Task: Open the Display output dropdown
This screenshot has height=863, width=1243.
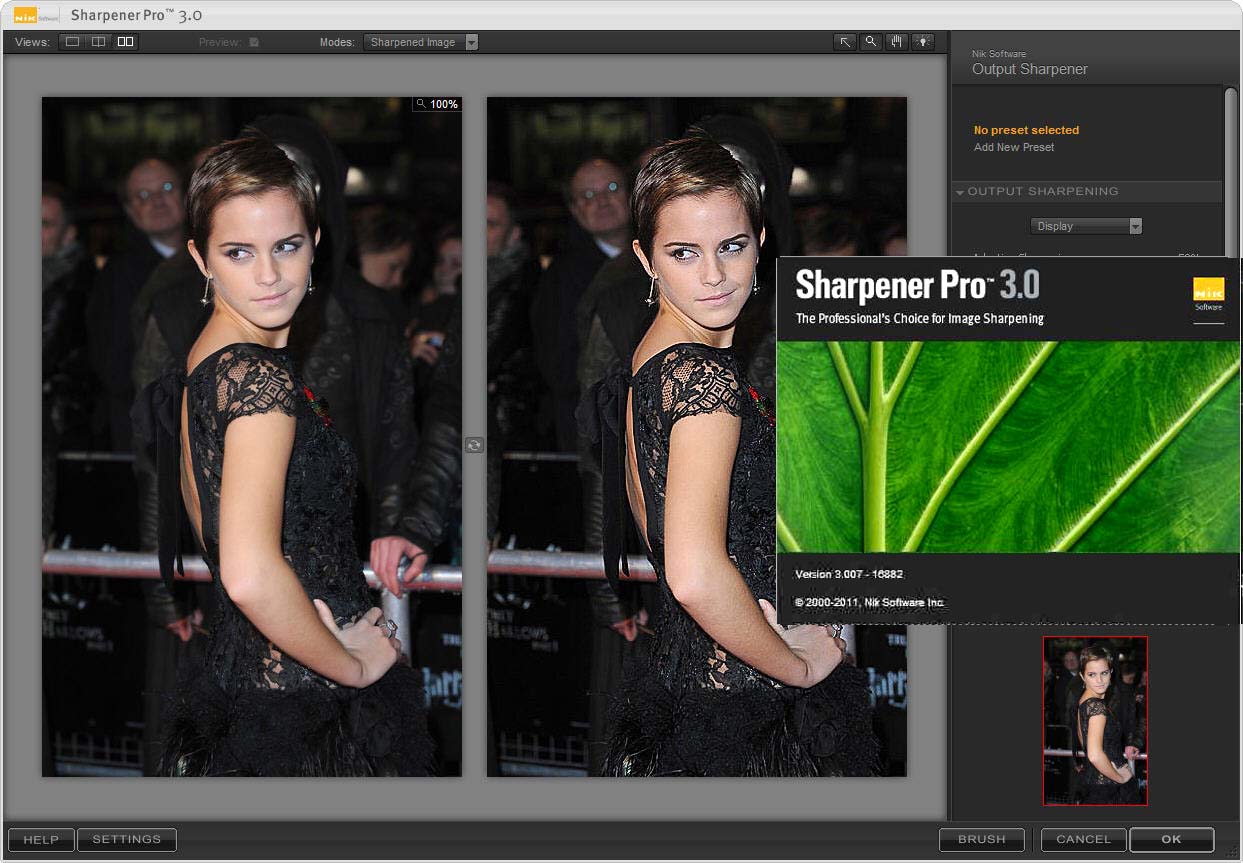Action: pos(1086,226)
